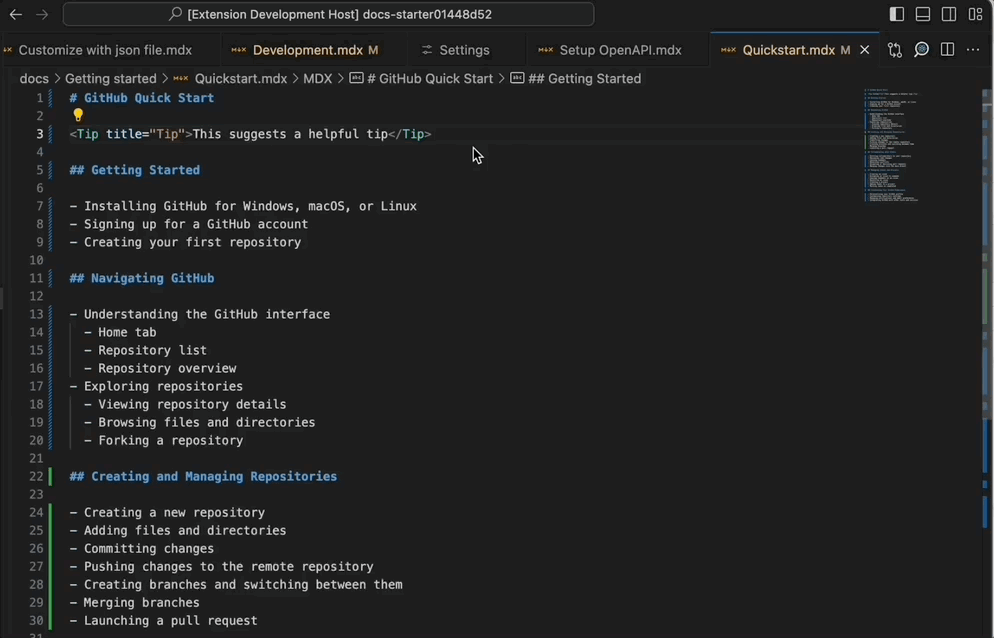Image resolution: width=994 pixels, height=638 pixels.
Task: Open the Customize Layout icon
Action: 976,14
